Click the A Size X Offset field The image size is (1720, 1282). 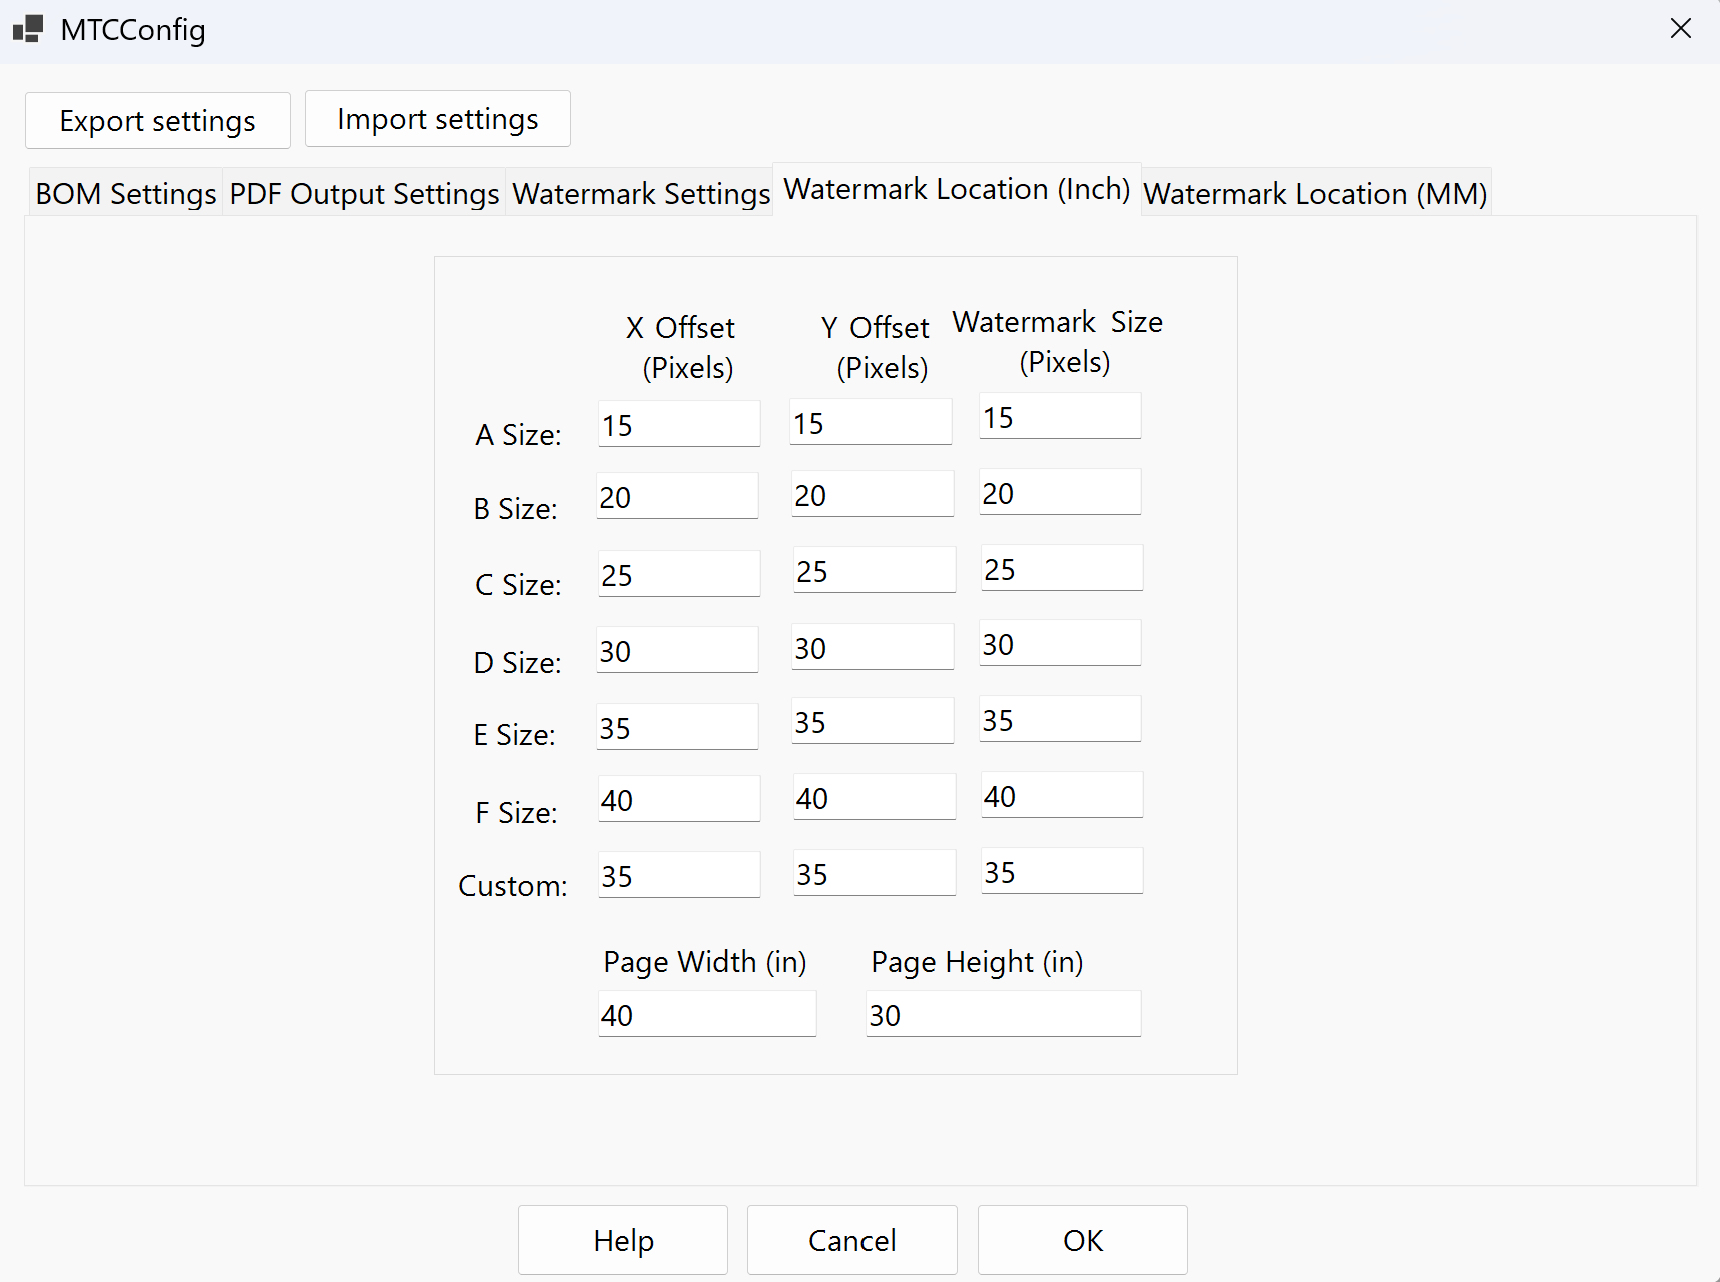[679, 424]
